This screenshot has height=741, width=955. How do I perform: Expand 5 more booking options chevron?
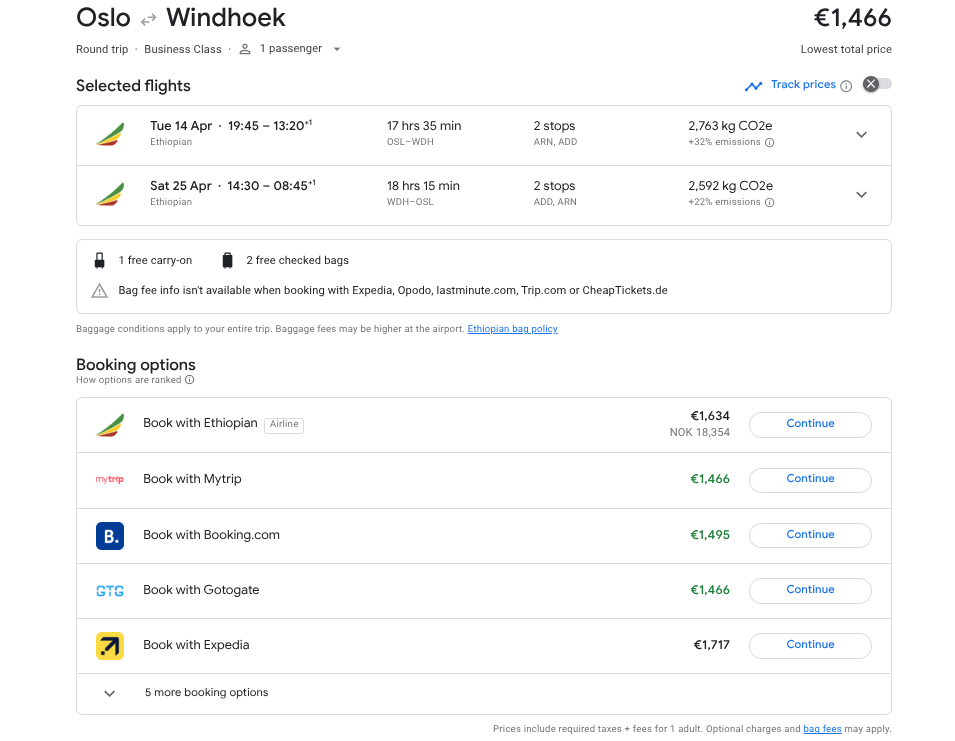click(110, 694)
